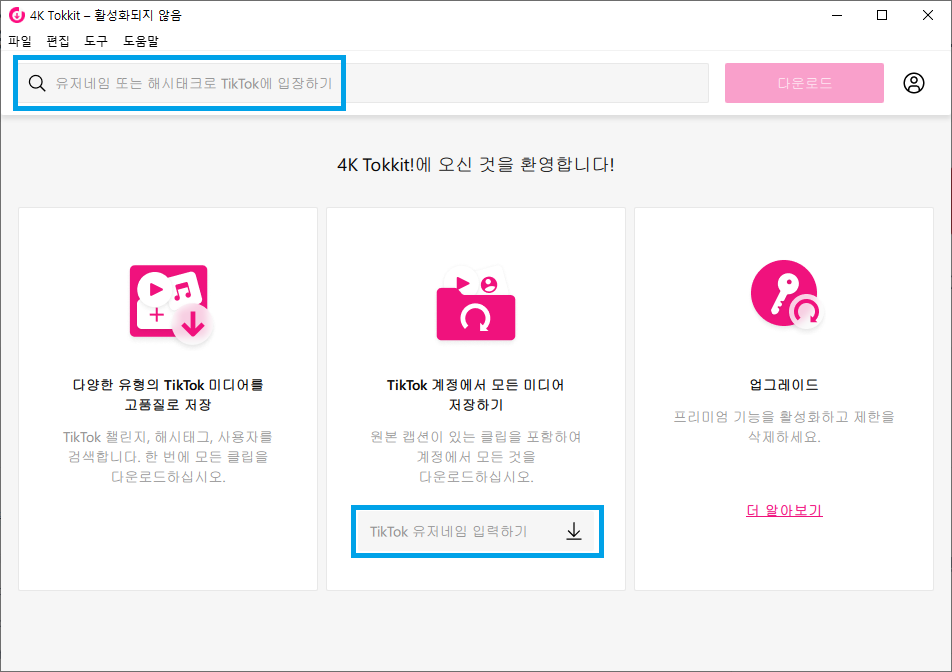952x672 pixels.
Task: Click the 업그레이드 heading
Action: pyautogui.click(x=784, y=385)
